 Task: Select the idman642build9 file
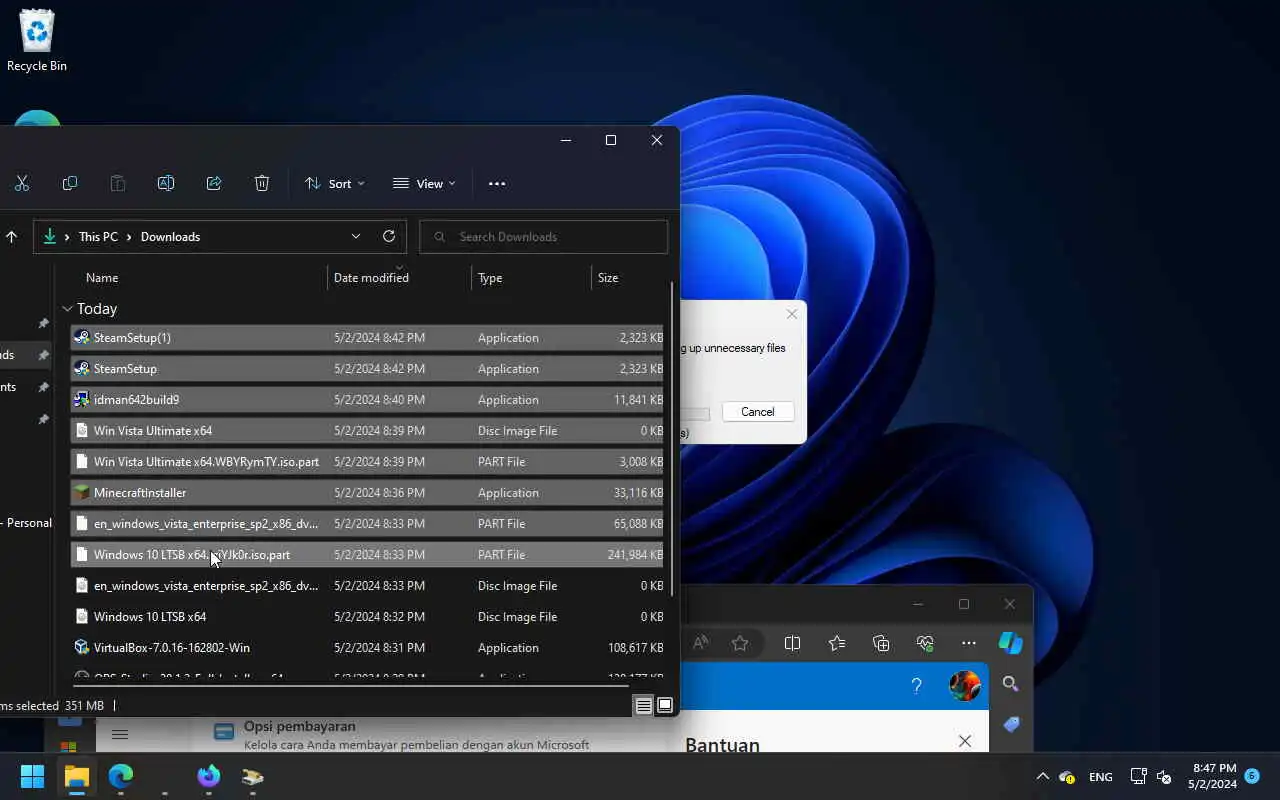tap(367, 400)
